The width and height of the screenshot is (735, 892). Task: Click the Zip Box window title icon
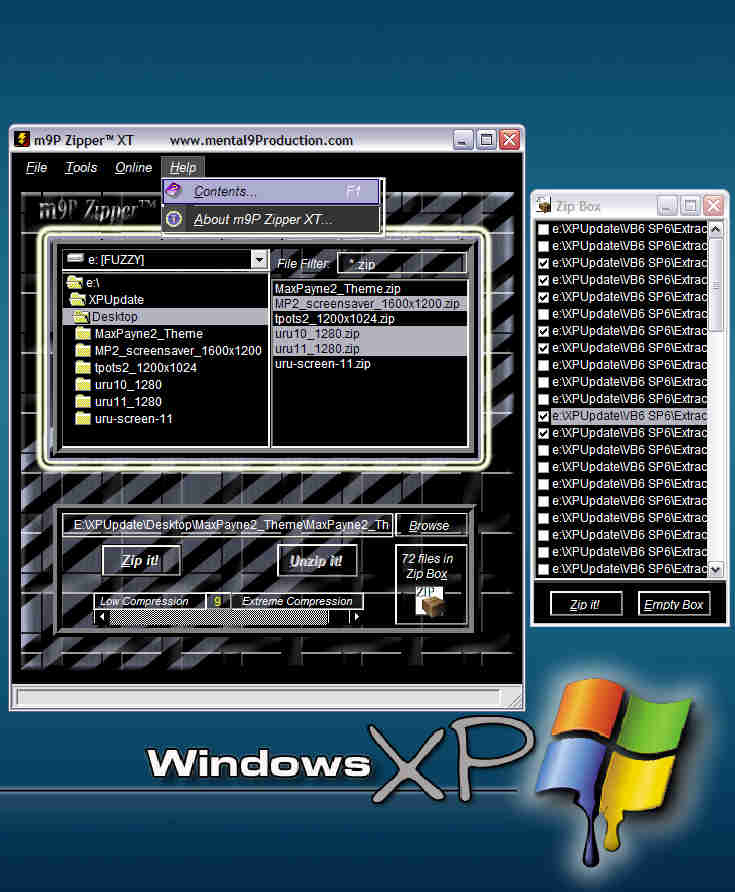coord(544,205)
